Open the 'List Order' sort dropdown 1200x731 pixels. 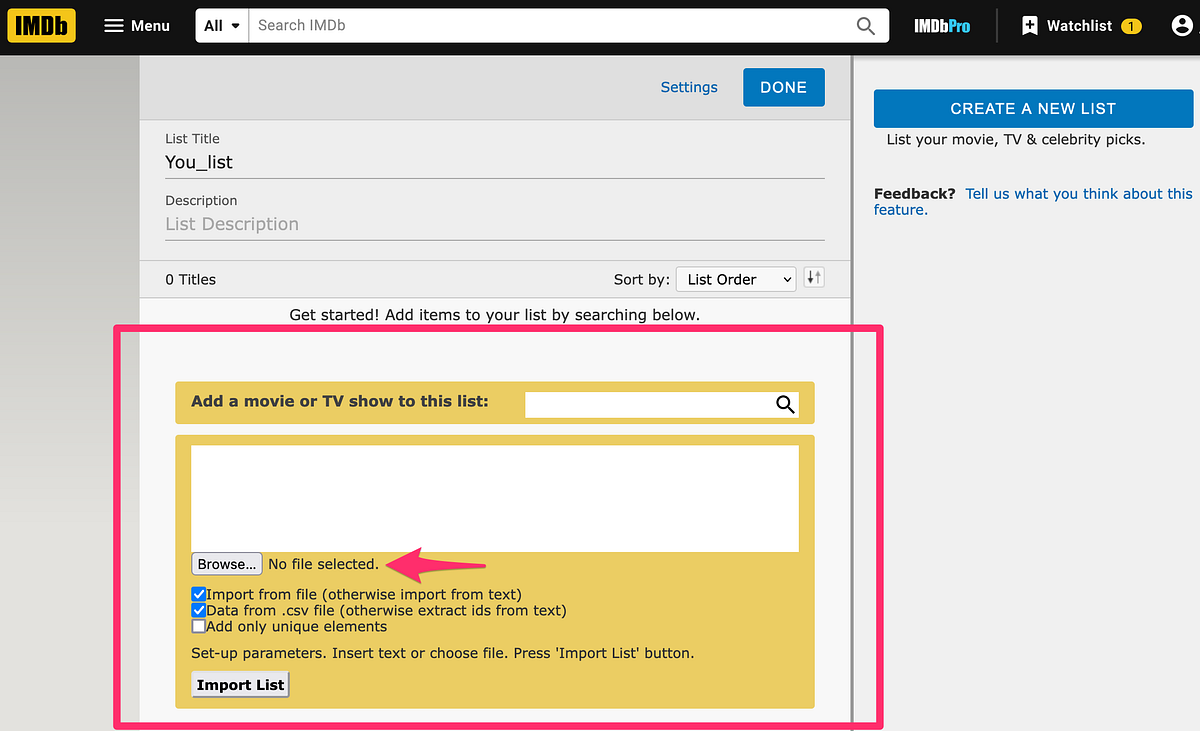click(735, 278)
